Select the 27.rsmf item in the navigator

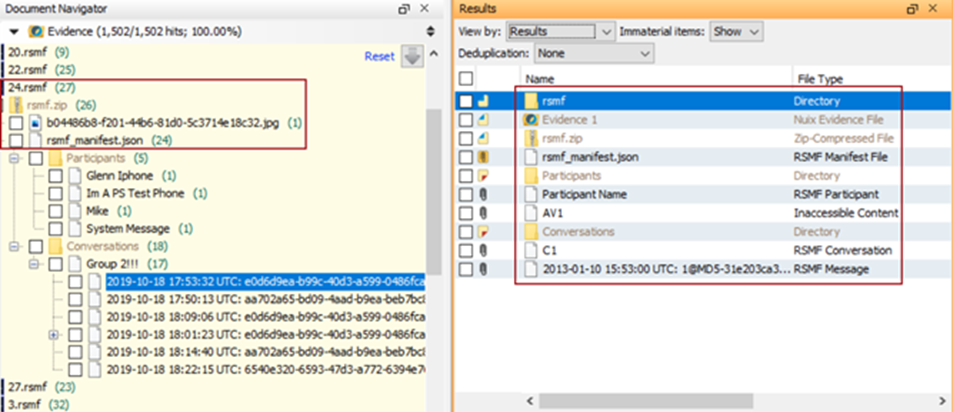[22, 386]
